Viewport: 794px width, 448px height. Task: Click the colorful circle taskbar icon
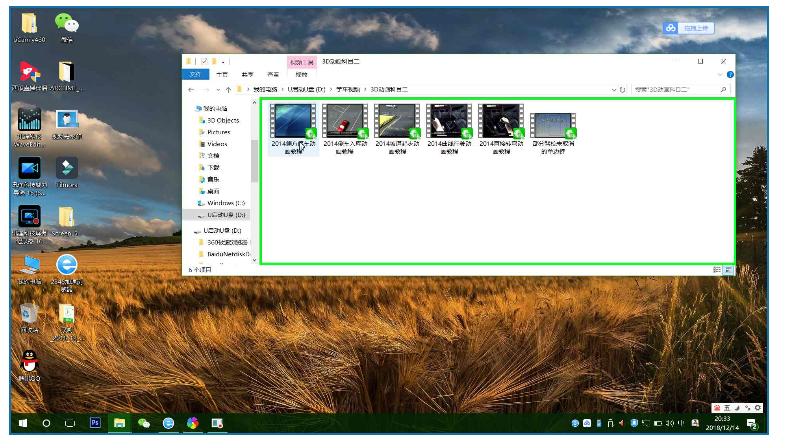coord(193,423)
